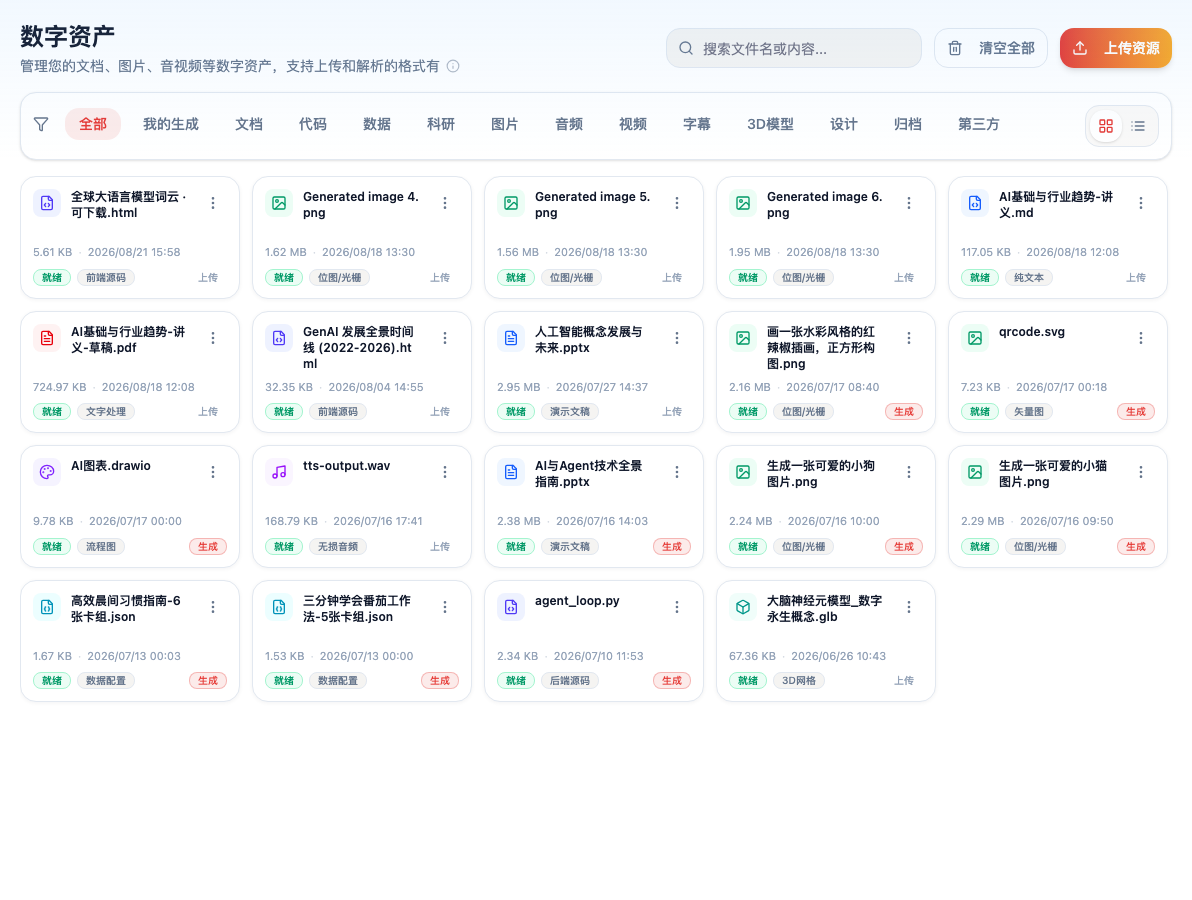
Task: Click 后端源码 tag on agent_loop.py card
Action: (x=569, y=680)
